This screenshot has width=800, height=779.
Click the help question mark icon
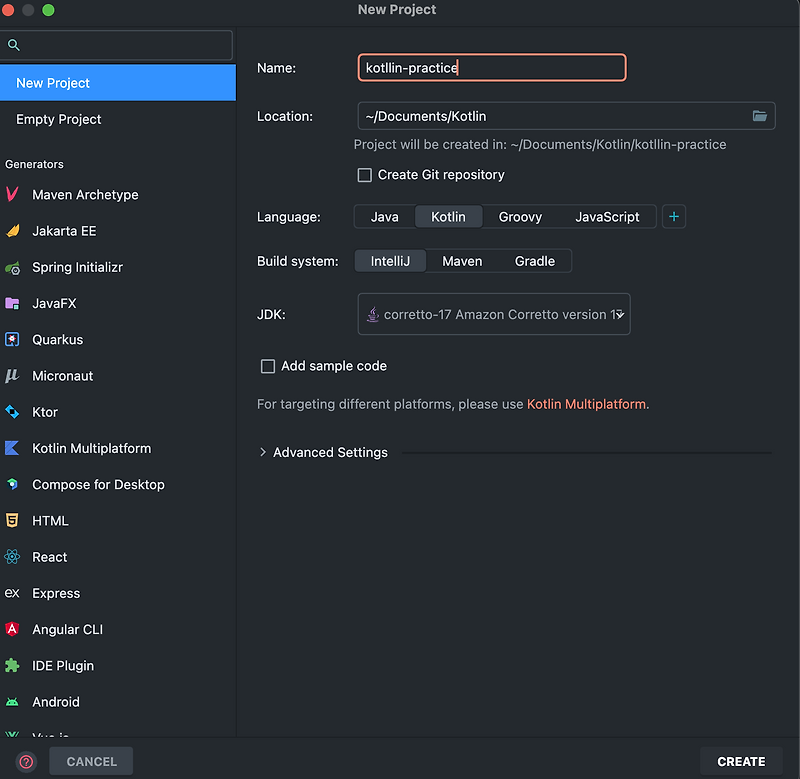[x=24, y=761]
